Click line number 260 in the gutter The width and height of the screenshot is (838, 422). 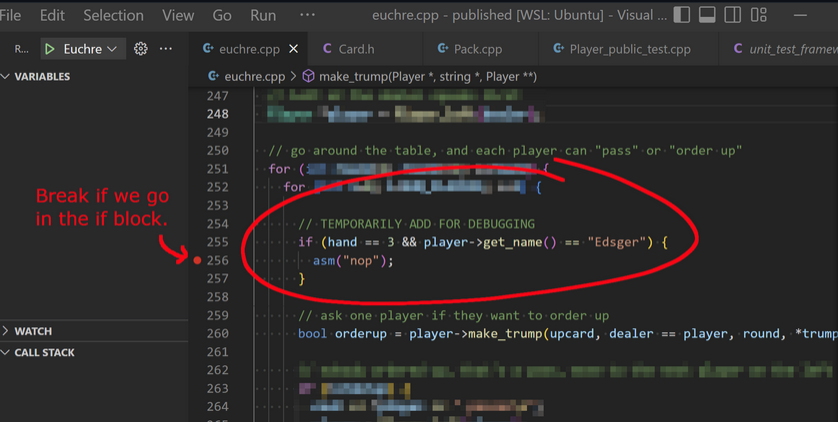(x=218, y=334)
